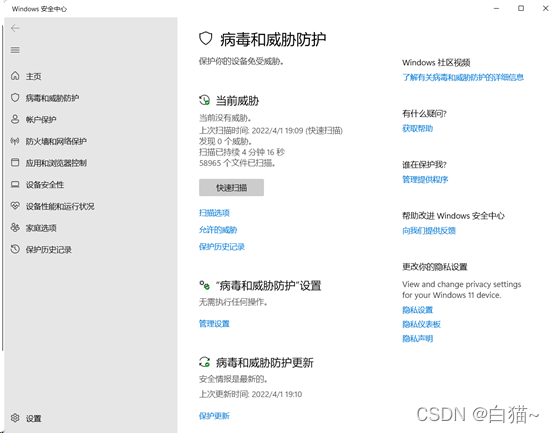Click the home icon beside 主页

[15, 76]
